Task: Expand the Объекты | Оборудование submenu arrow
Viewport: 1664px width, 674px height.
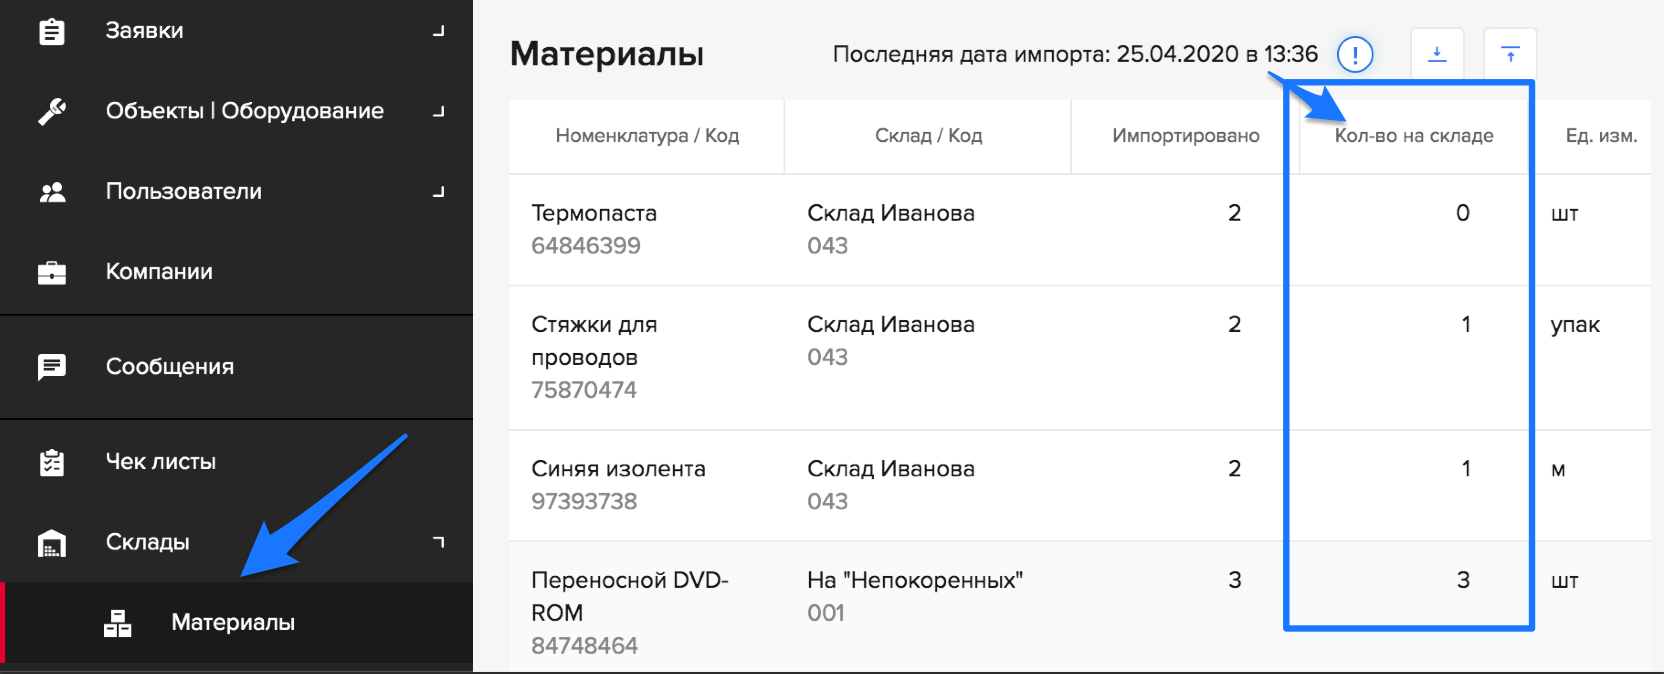Action: tap(438, 111)
